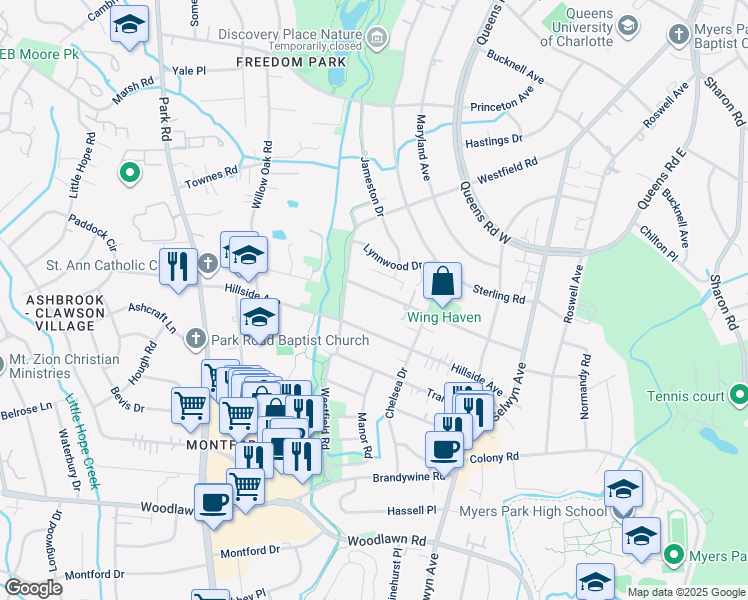Click the Queens University of Charlotte label

[x=577, y=27]
